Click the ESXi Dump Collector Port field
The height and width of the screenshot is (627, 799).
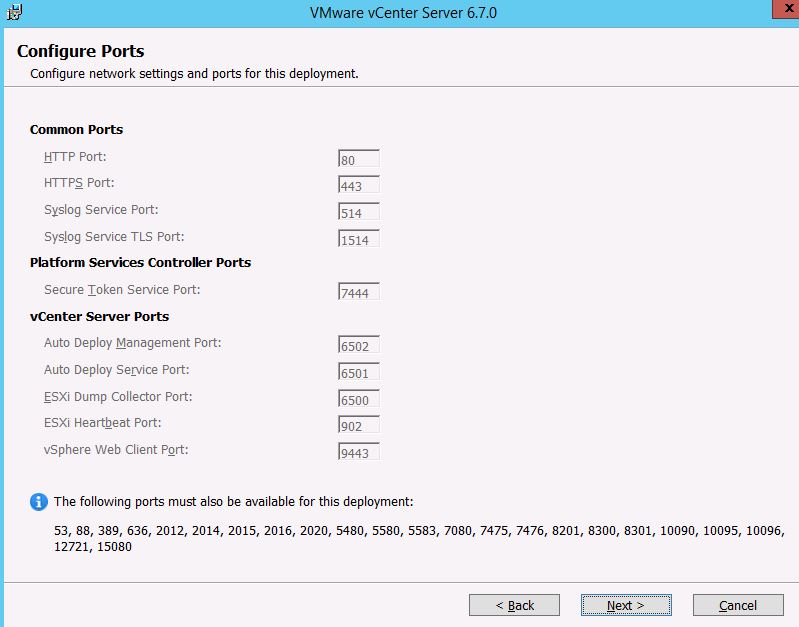359,399
